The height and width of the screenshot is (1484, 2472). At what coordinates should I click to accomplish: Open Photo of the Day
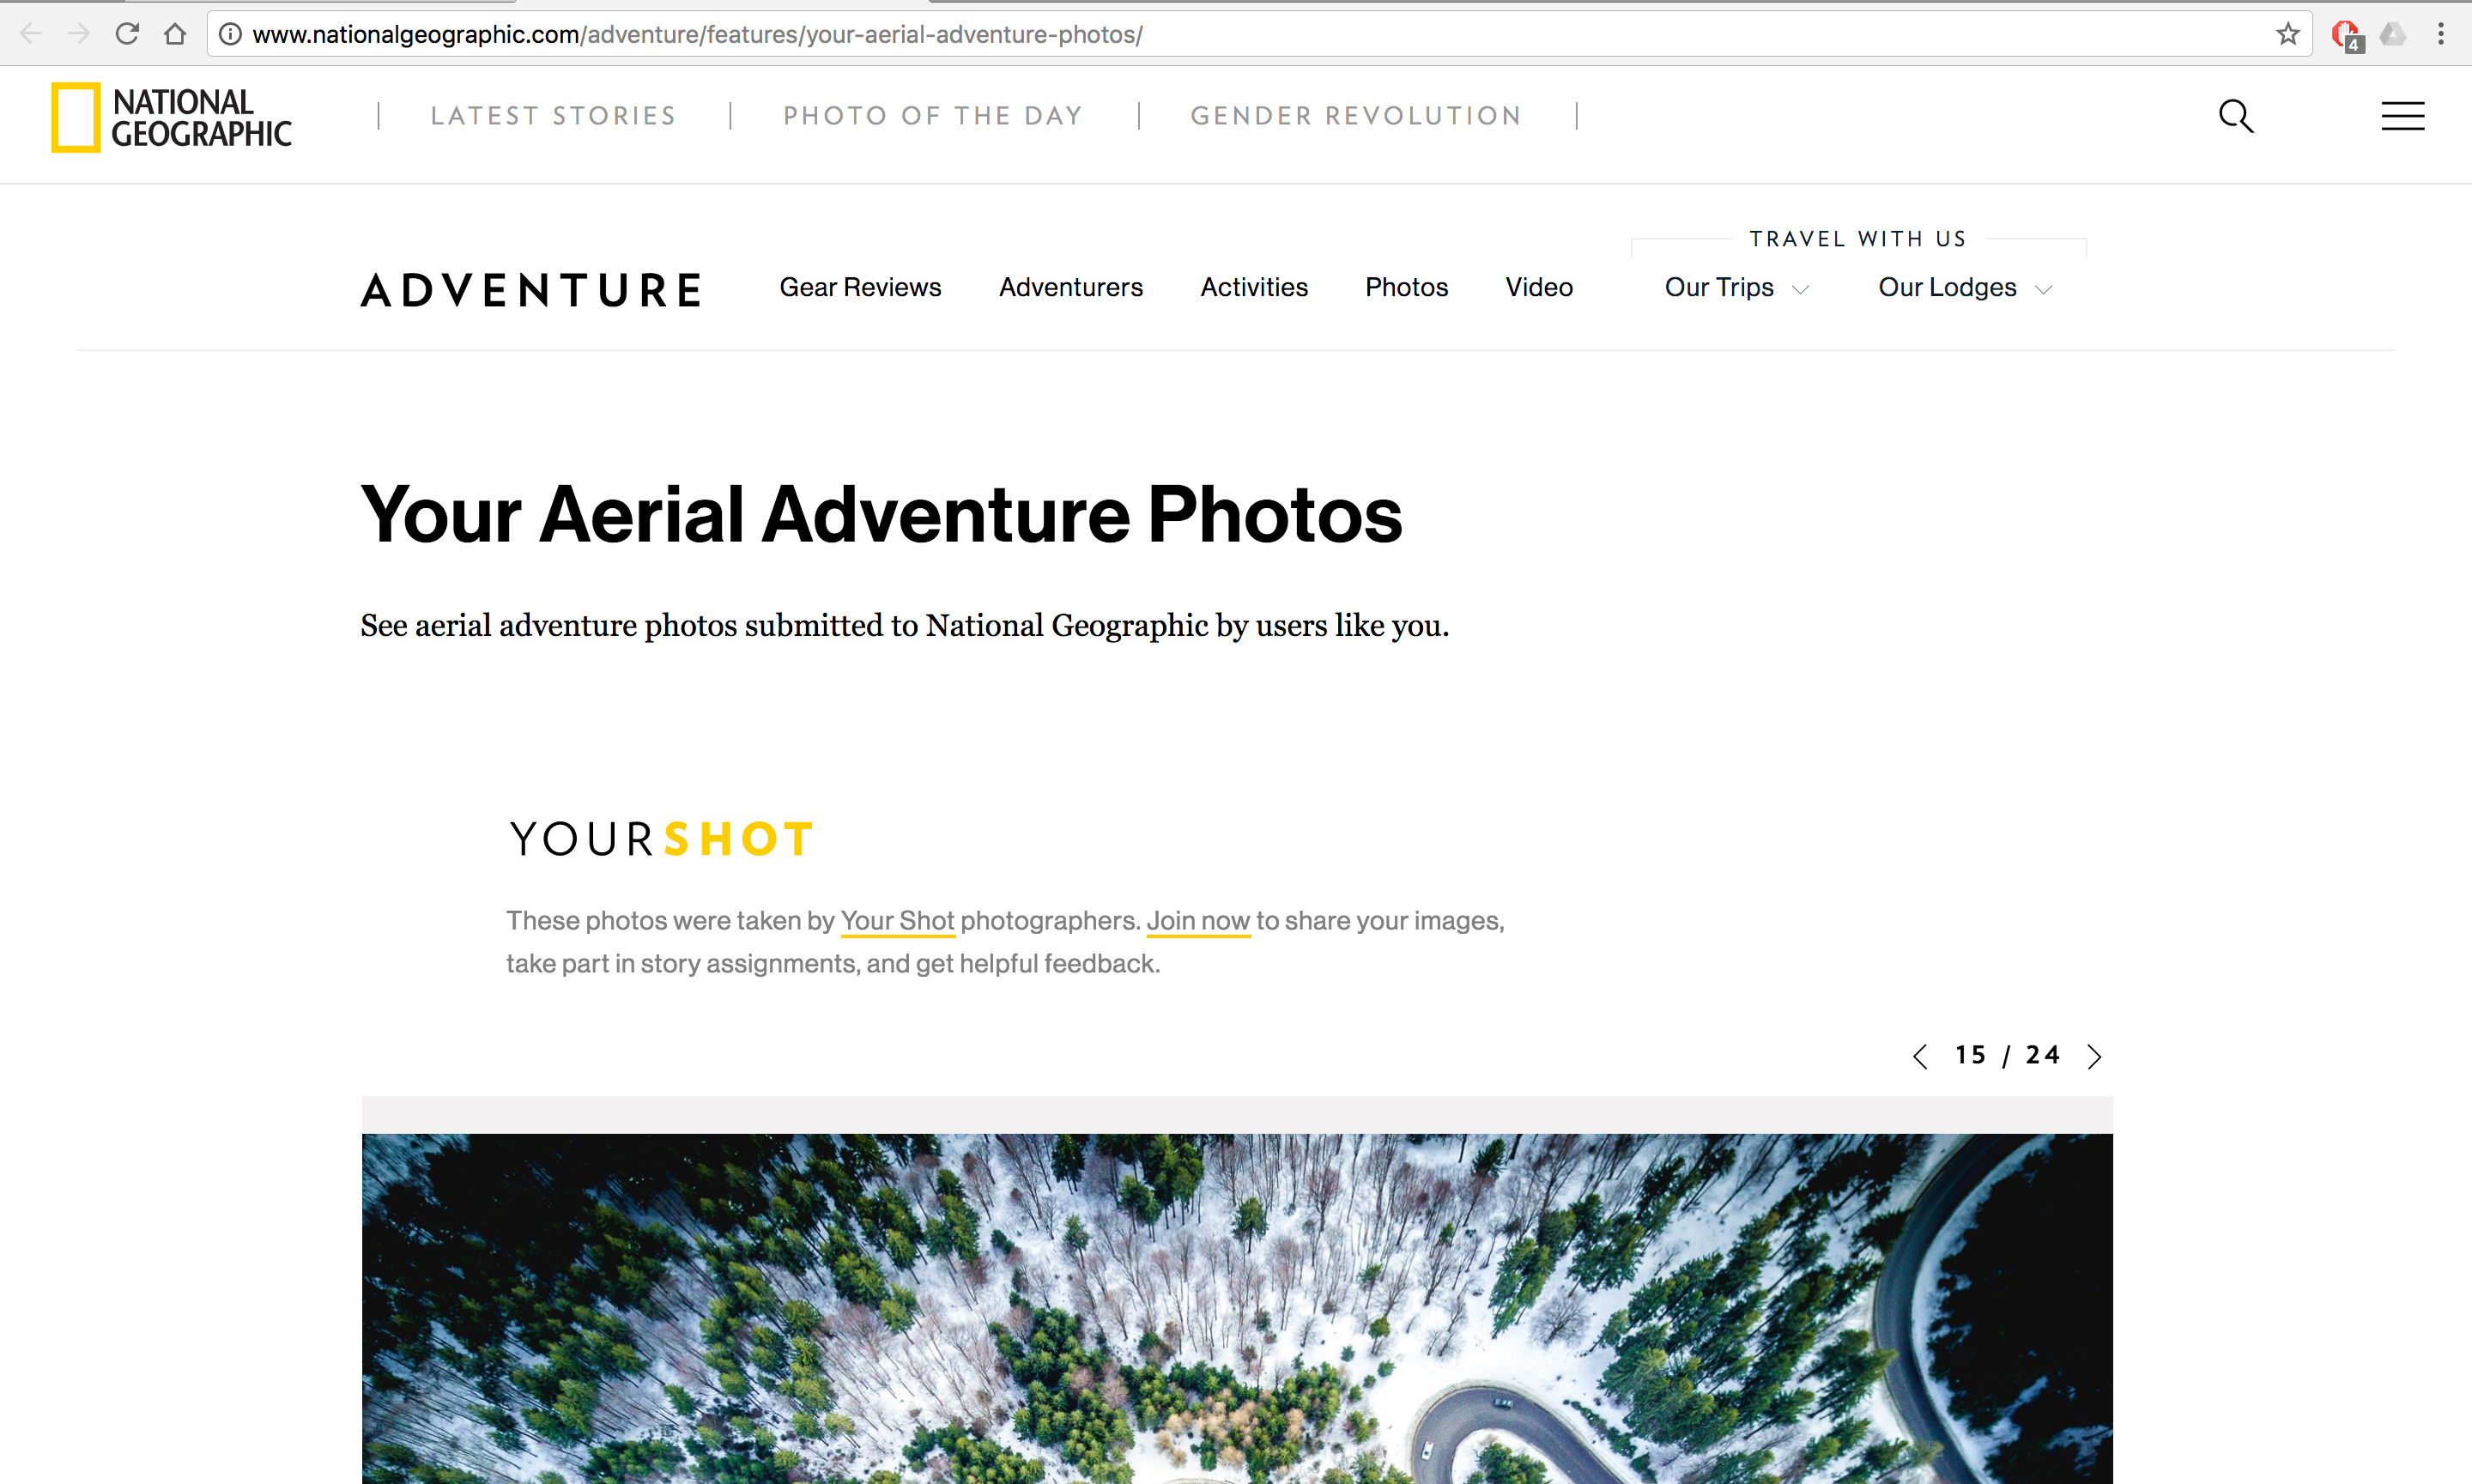pyautogui.click(x=933, y=116)
